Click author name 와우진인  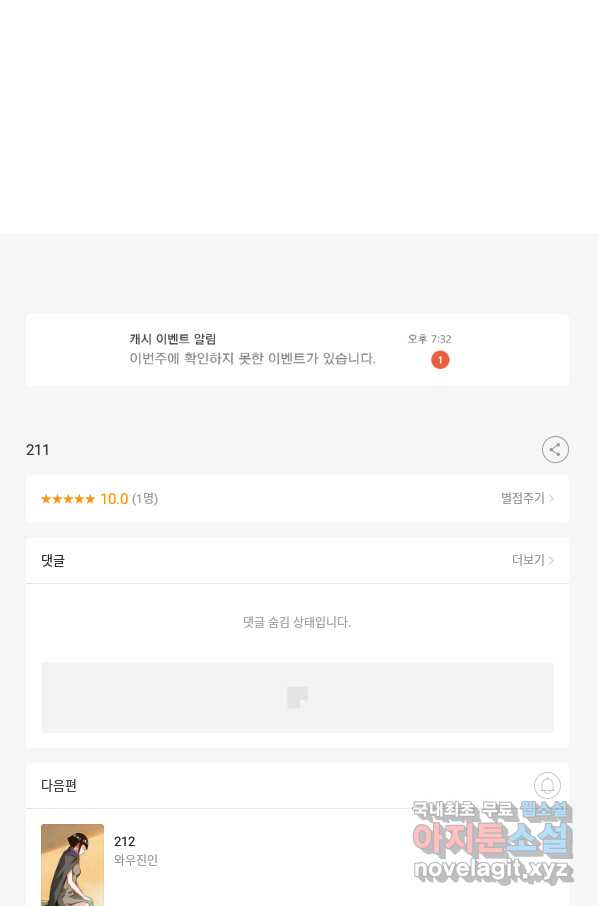(136, 860)
